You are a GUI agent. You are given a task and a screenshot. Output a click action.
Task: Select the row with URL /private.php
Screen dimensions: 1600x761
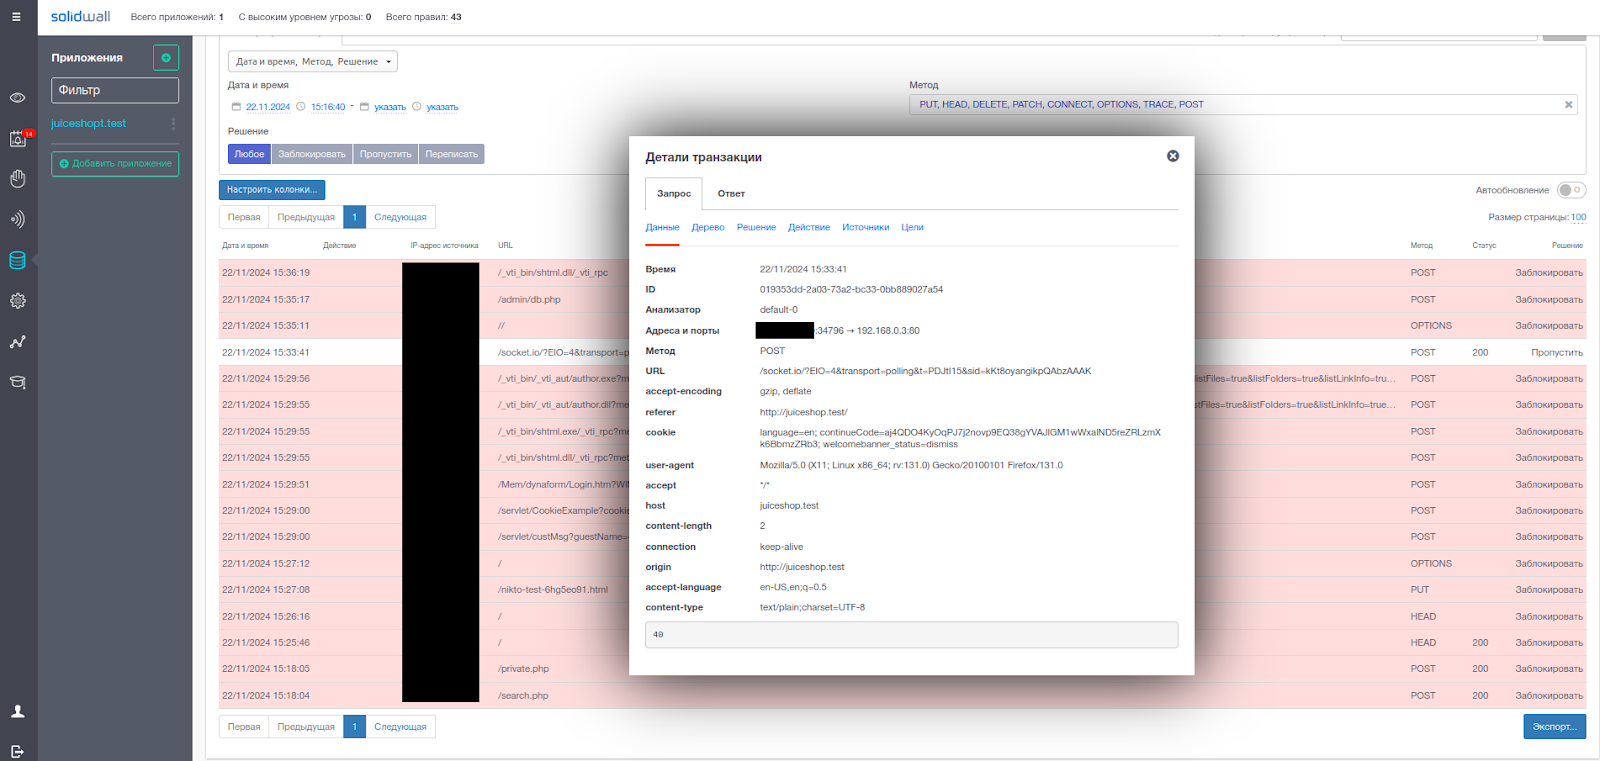tap(902, 669)
